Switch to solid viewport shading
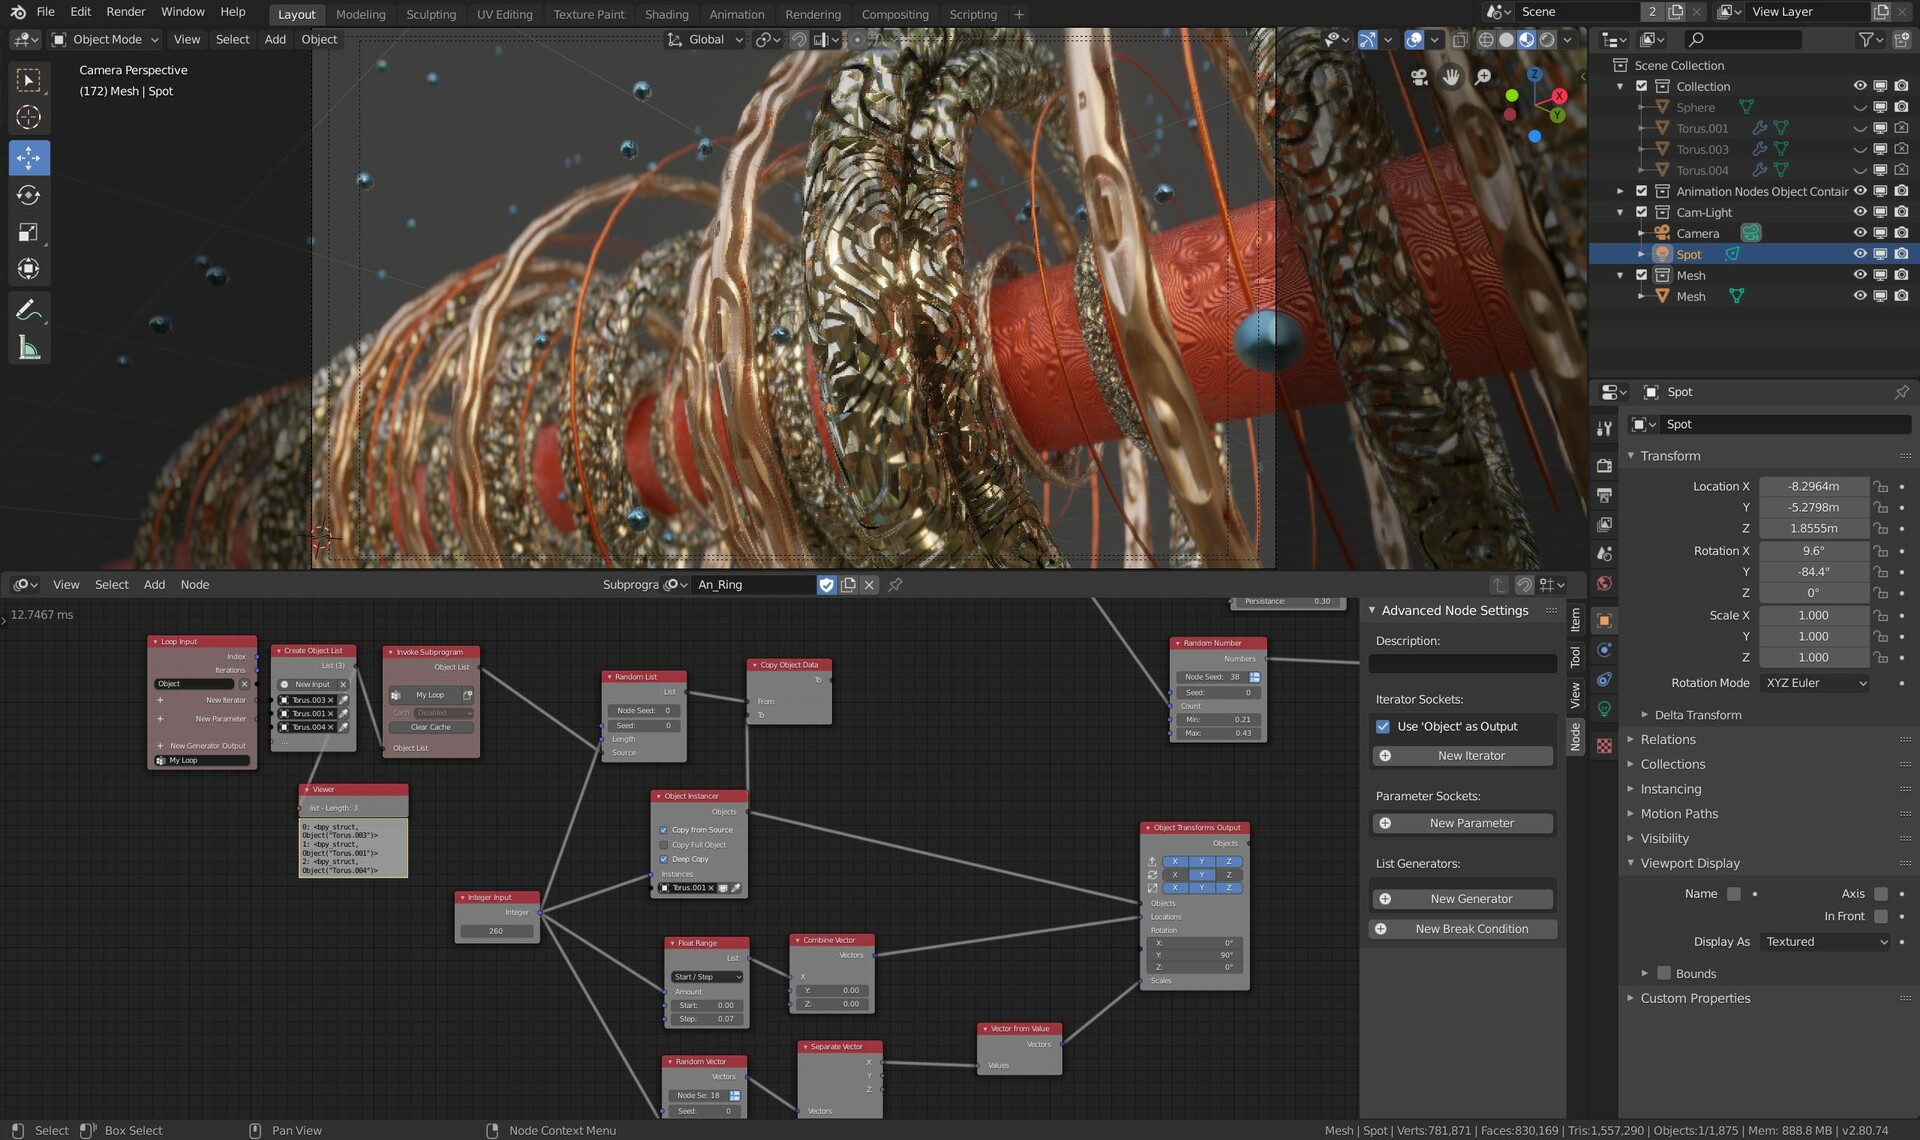Screen dimensions: 1920x1140 [x=1506, y=40]
